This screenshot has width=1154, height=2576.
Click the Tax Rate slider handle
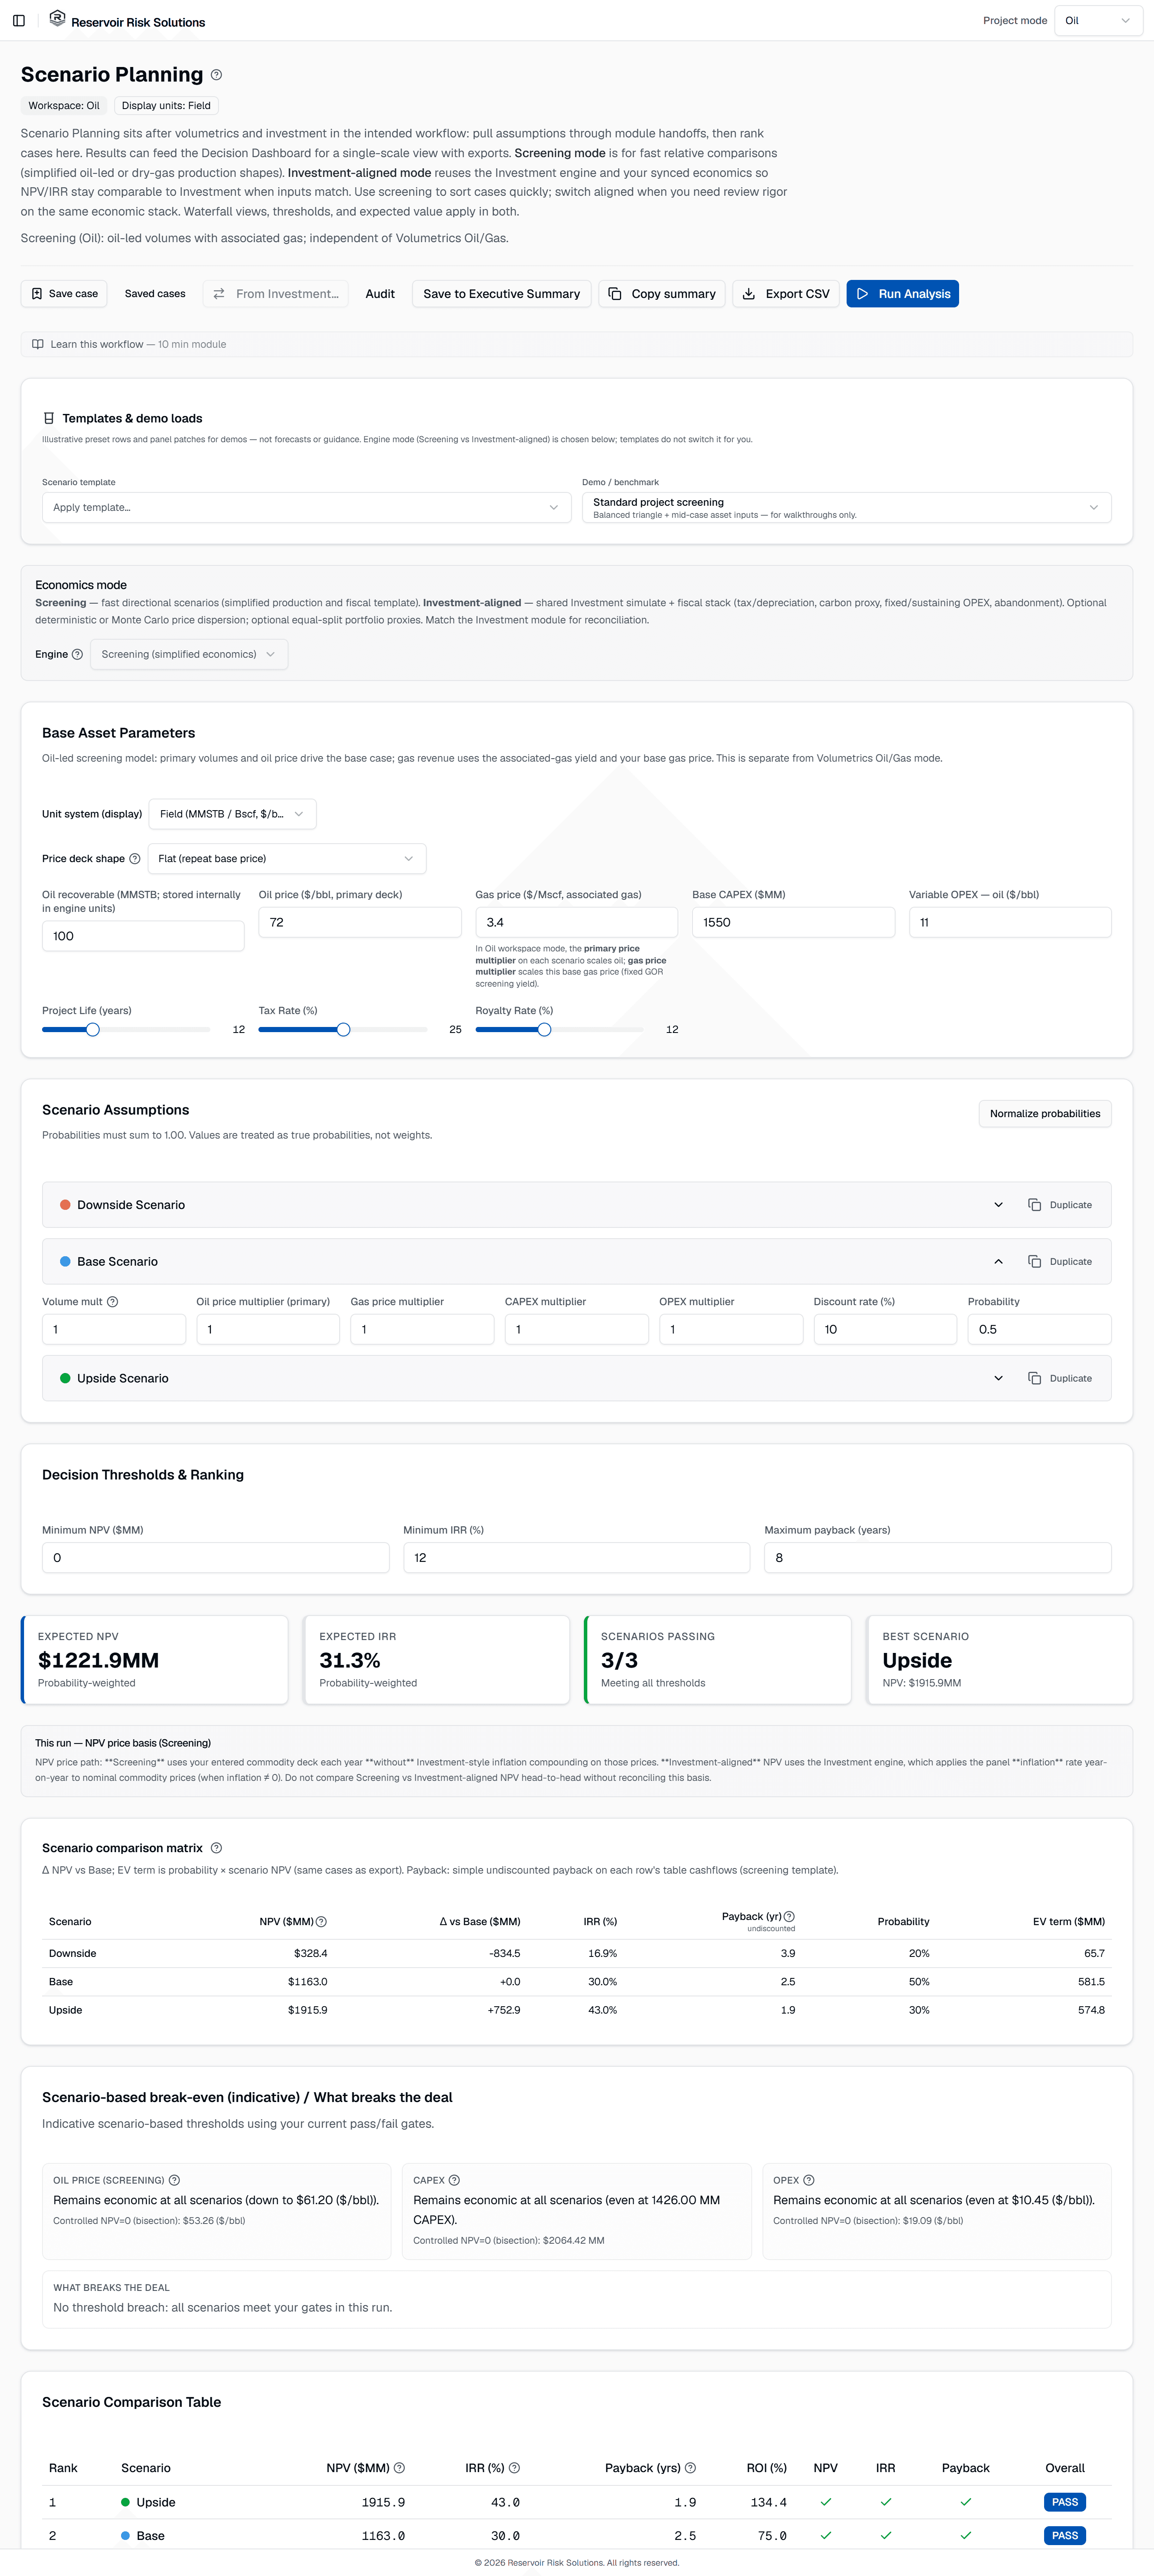click(x=343, y=1030)
